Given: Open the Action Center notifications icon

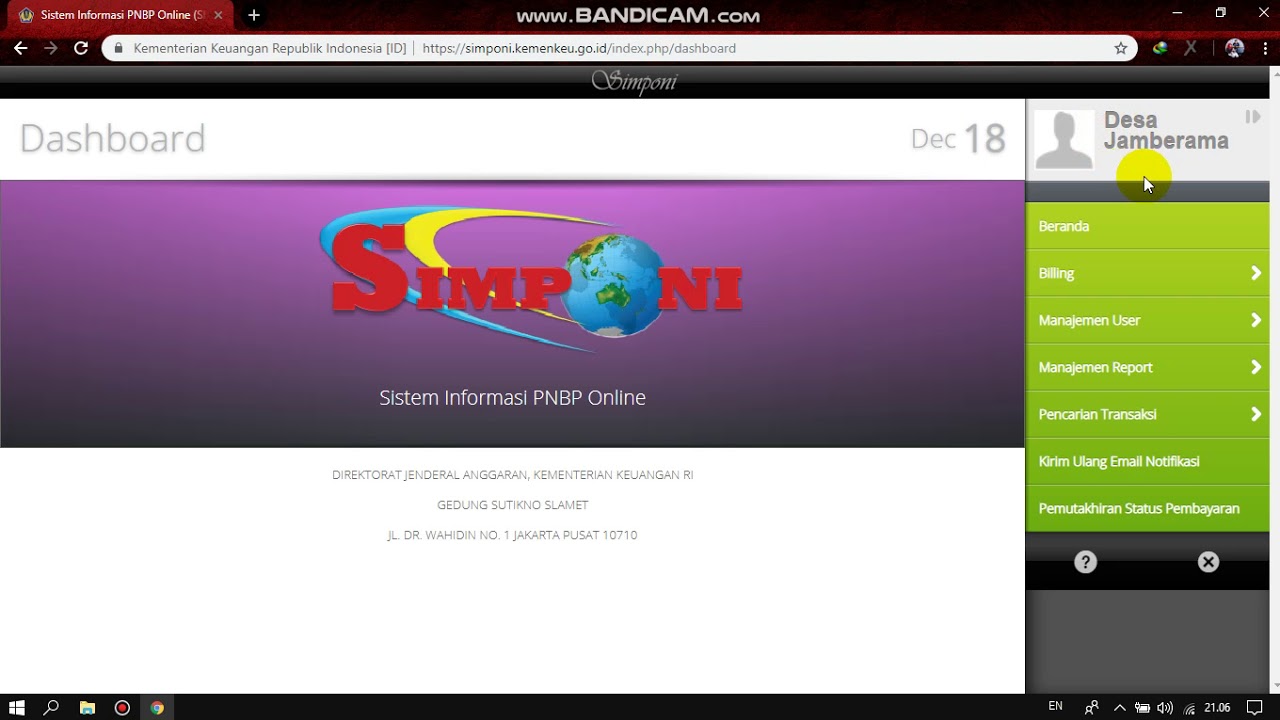Looking at the screenshot, I should click(x=1256, y=707).
